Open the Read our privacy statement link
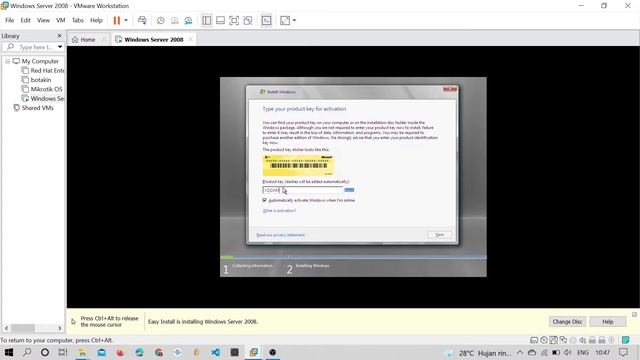 click(x=280, y=235)
